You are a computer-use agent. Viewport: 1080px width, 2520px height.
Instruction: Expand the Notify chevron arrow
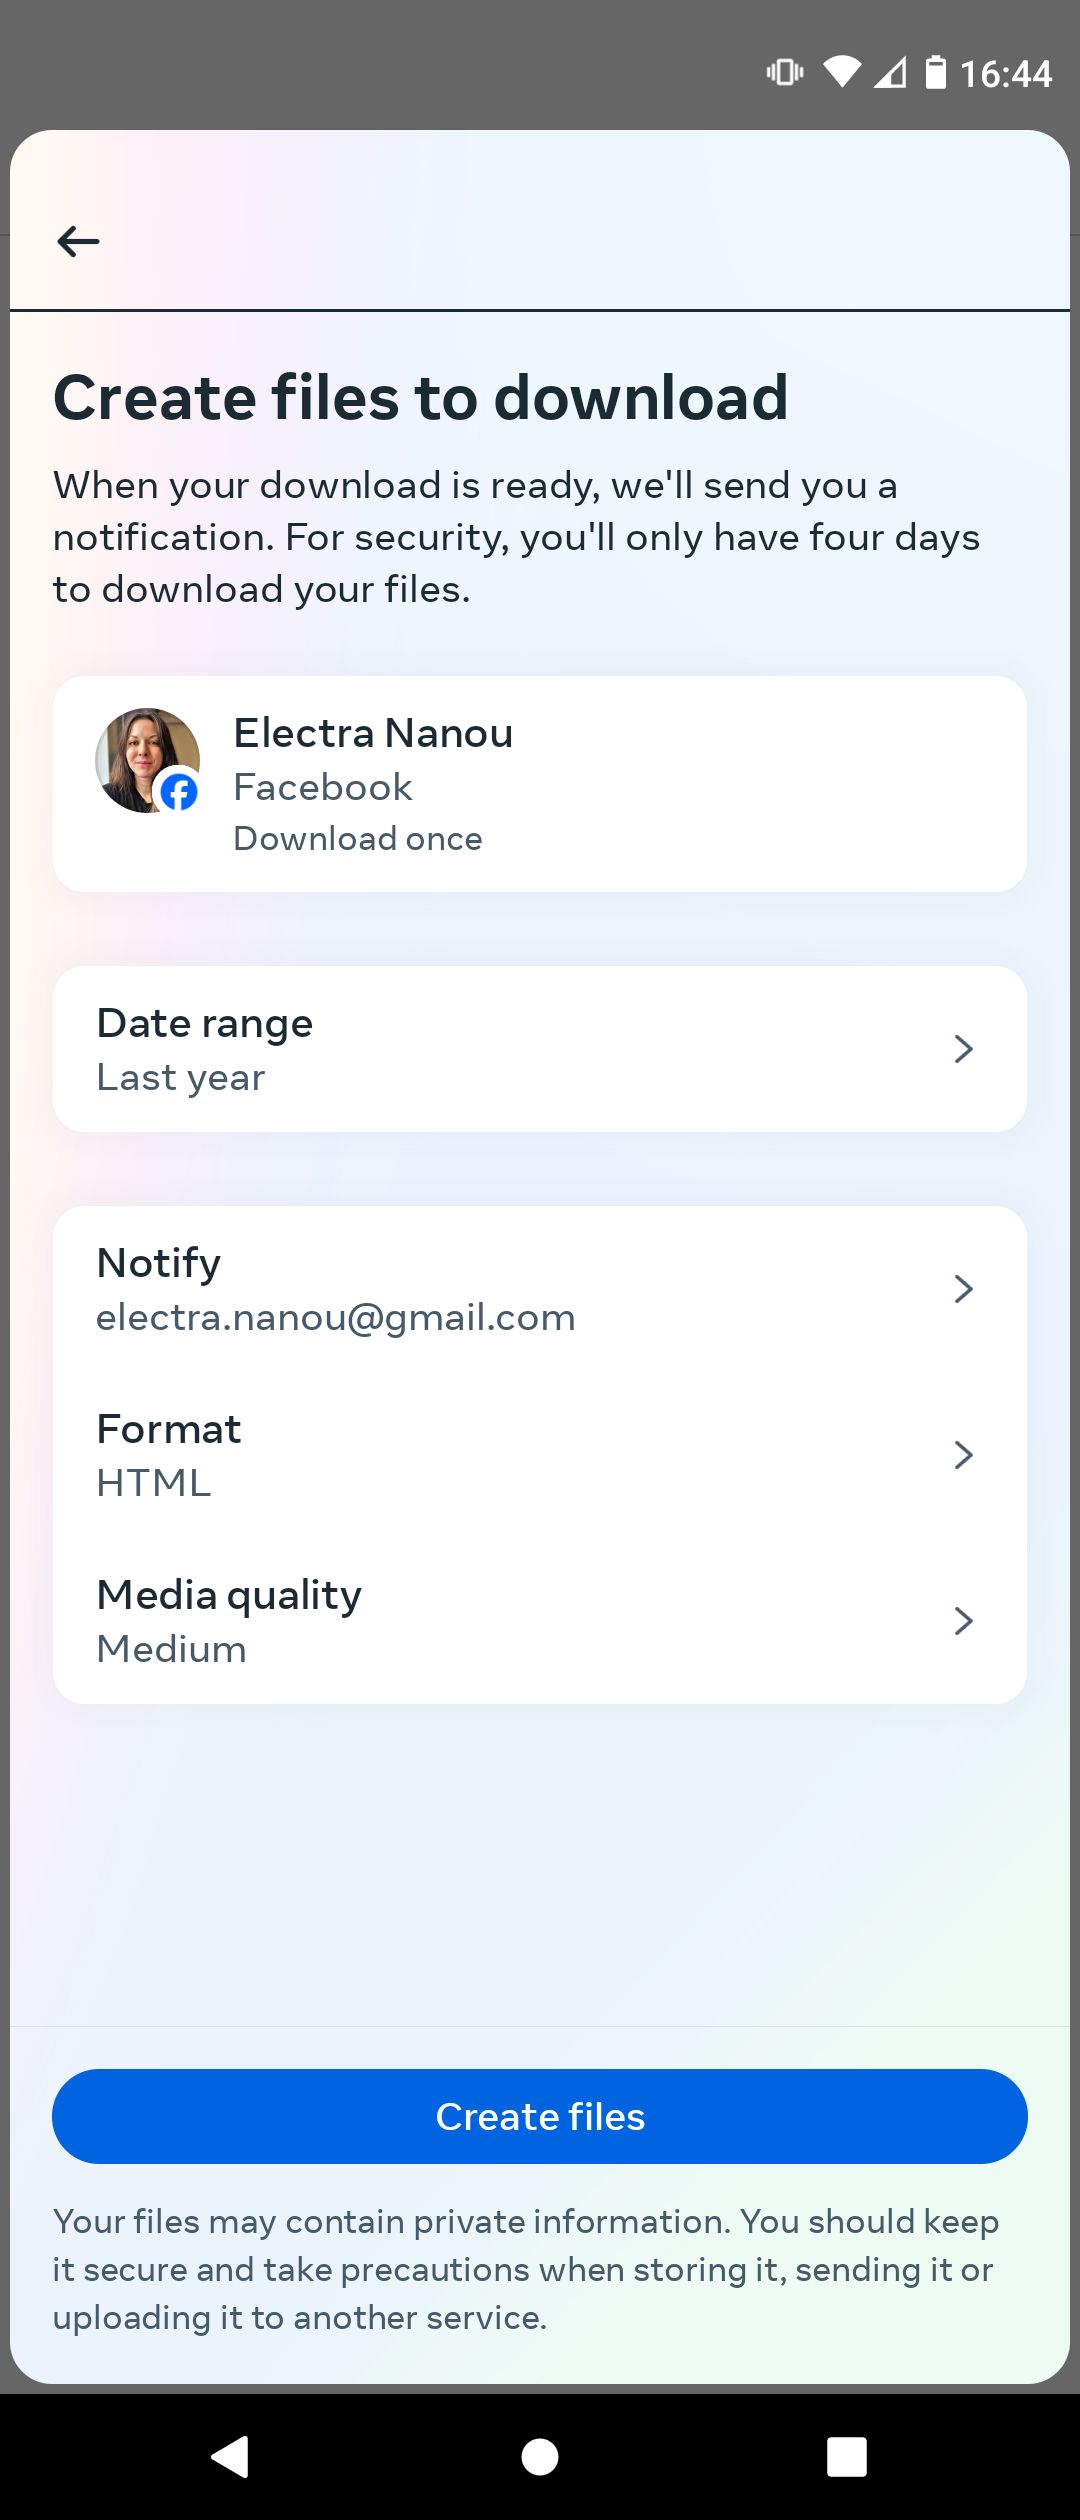tap(963, 1289)
